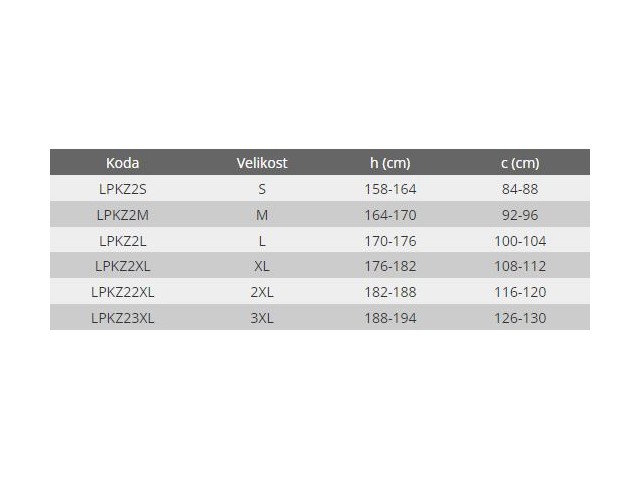Click the 3XL size cell
The image size is (640, 480).
click(262, 318)
